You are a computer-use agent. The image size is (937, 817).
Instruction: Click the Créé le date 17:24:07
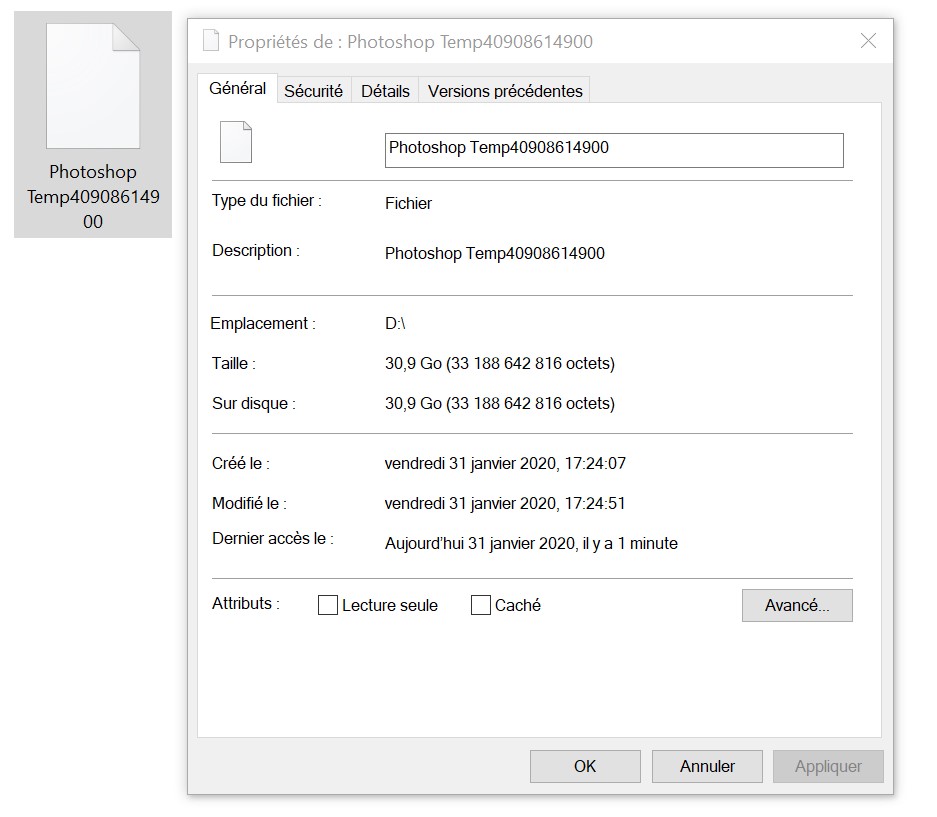tap(505, 463)
